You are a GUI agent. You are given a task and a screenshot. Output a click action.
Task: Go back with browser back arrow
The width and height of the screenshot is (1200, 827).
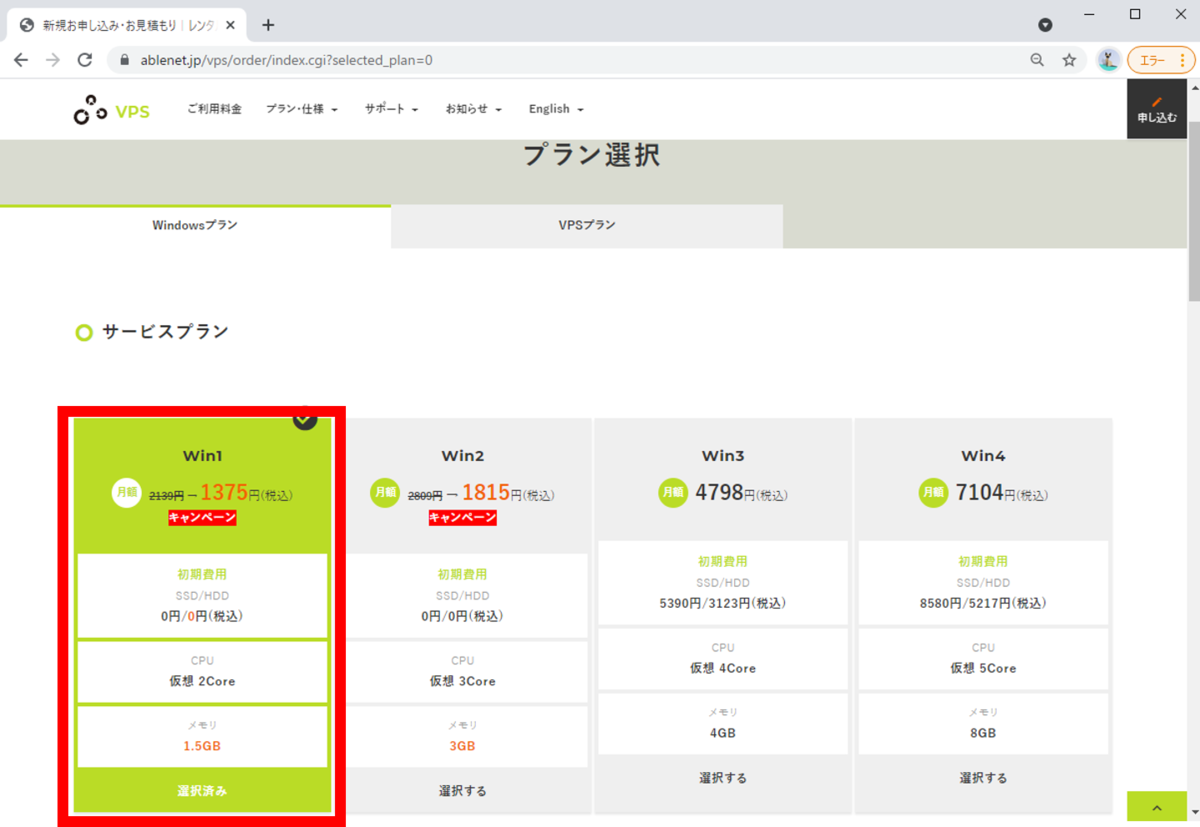tap(21, 60)
